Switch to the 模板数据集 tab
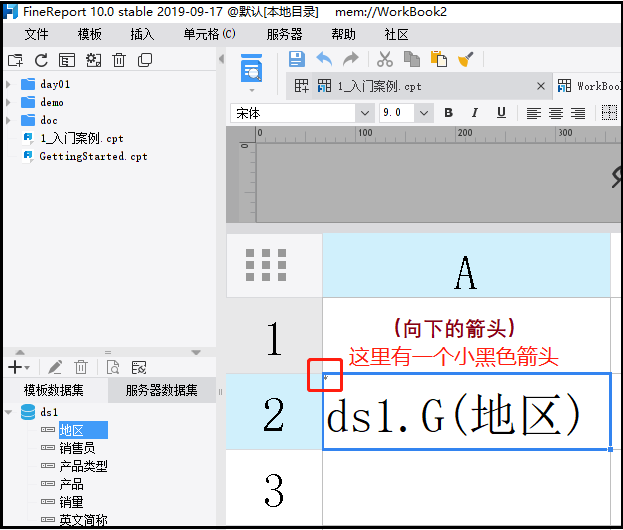Viewport: 623px width, 530px height. [x=54, y=390]
